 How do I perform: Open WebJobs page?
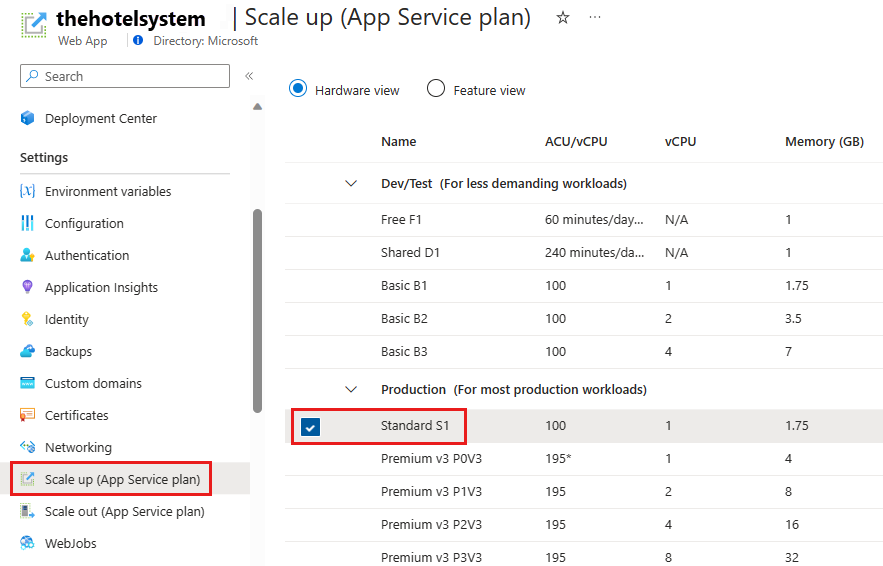click(x=70, y=543)
